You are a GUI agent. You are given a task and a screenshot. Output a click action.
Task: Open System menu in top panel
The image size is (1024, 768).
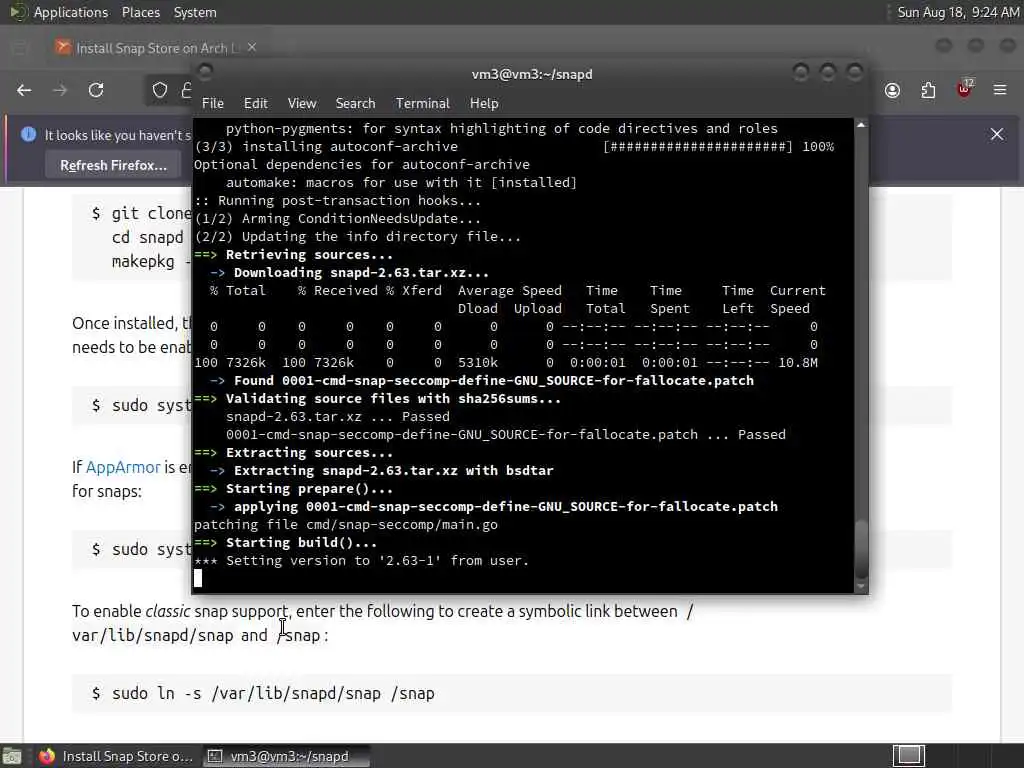point(195,12)
